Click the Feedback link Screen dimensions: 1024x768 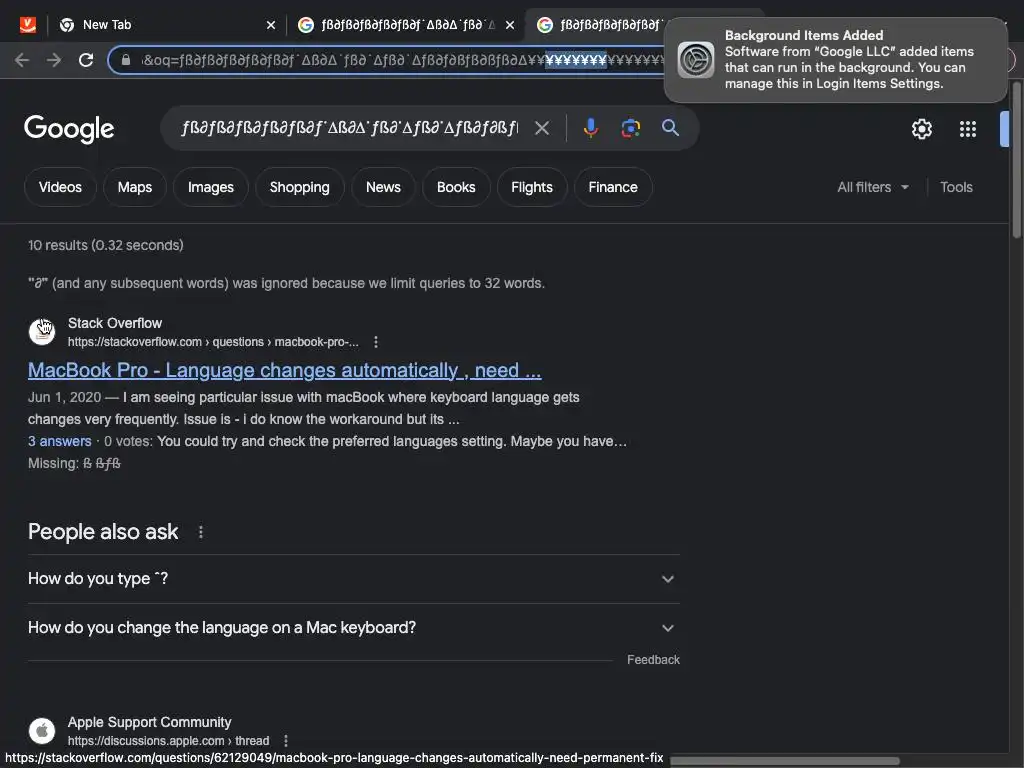653,660
